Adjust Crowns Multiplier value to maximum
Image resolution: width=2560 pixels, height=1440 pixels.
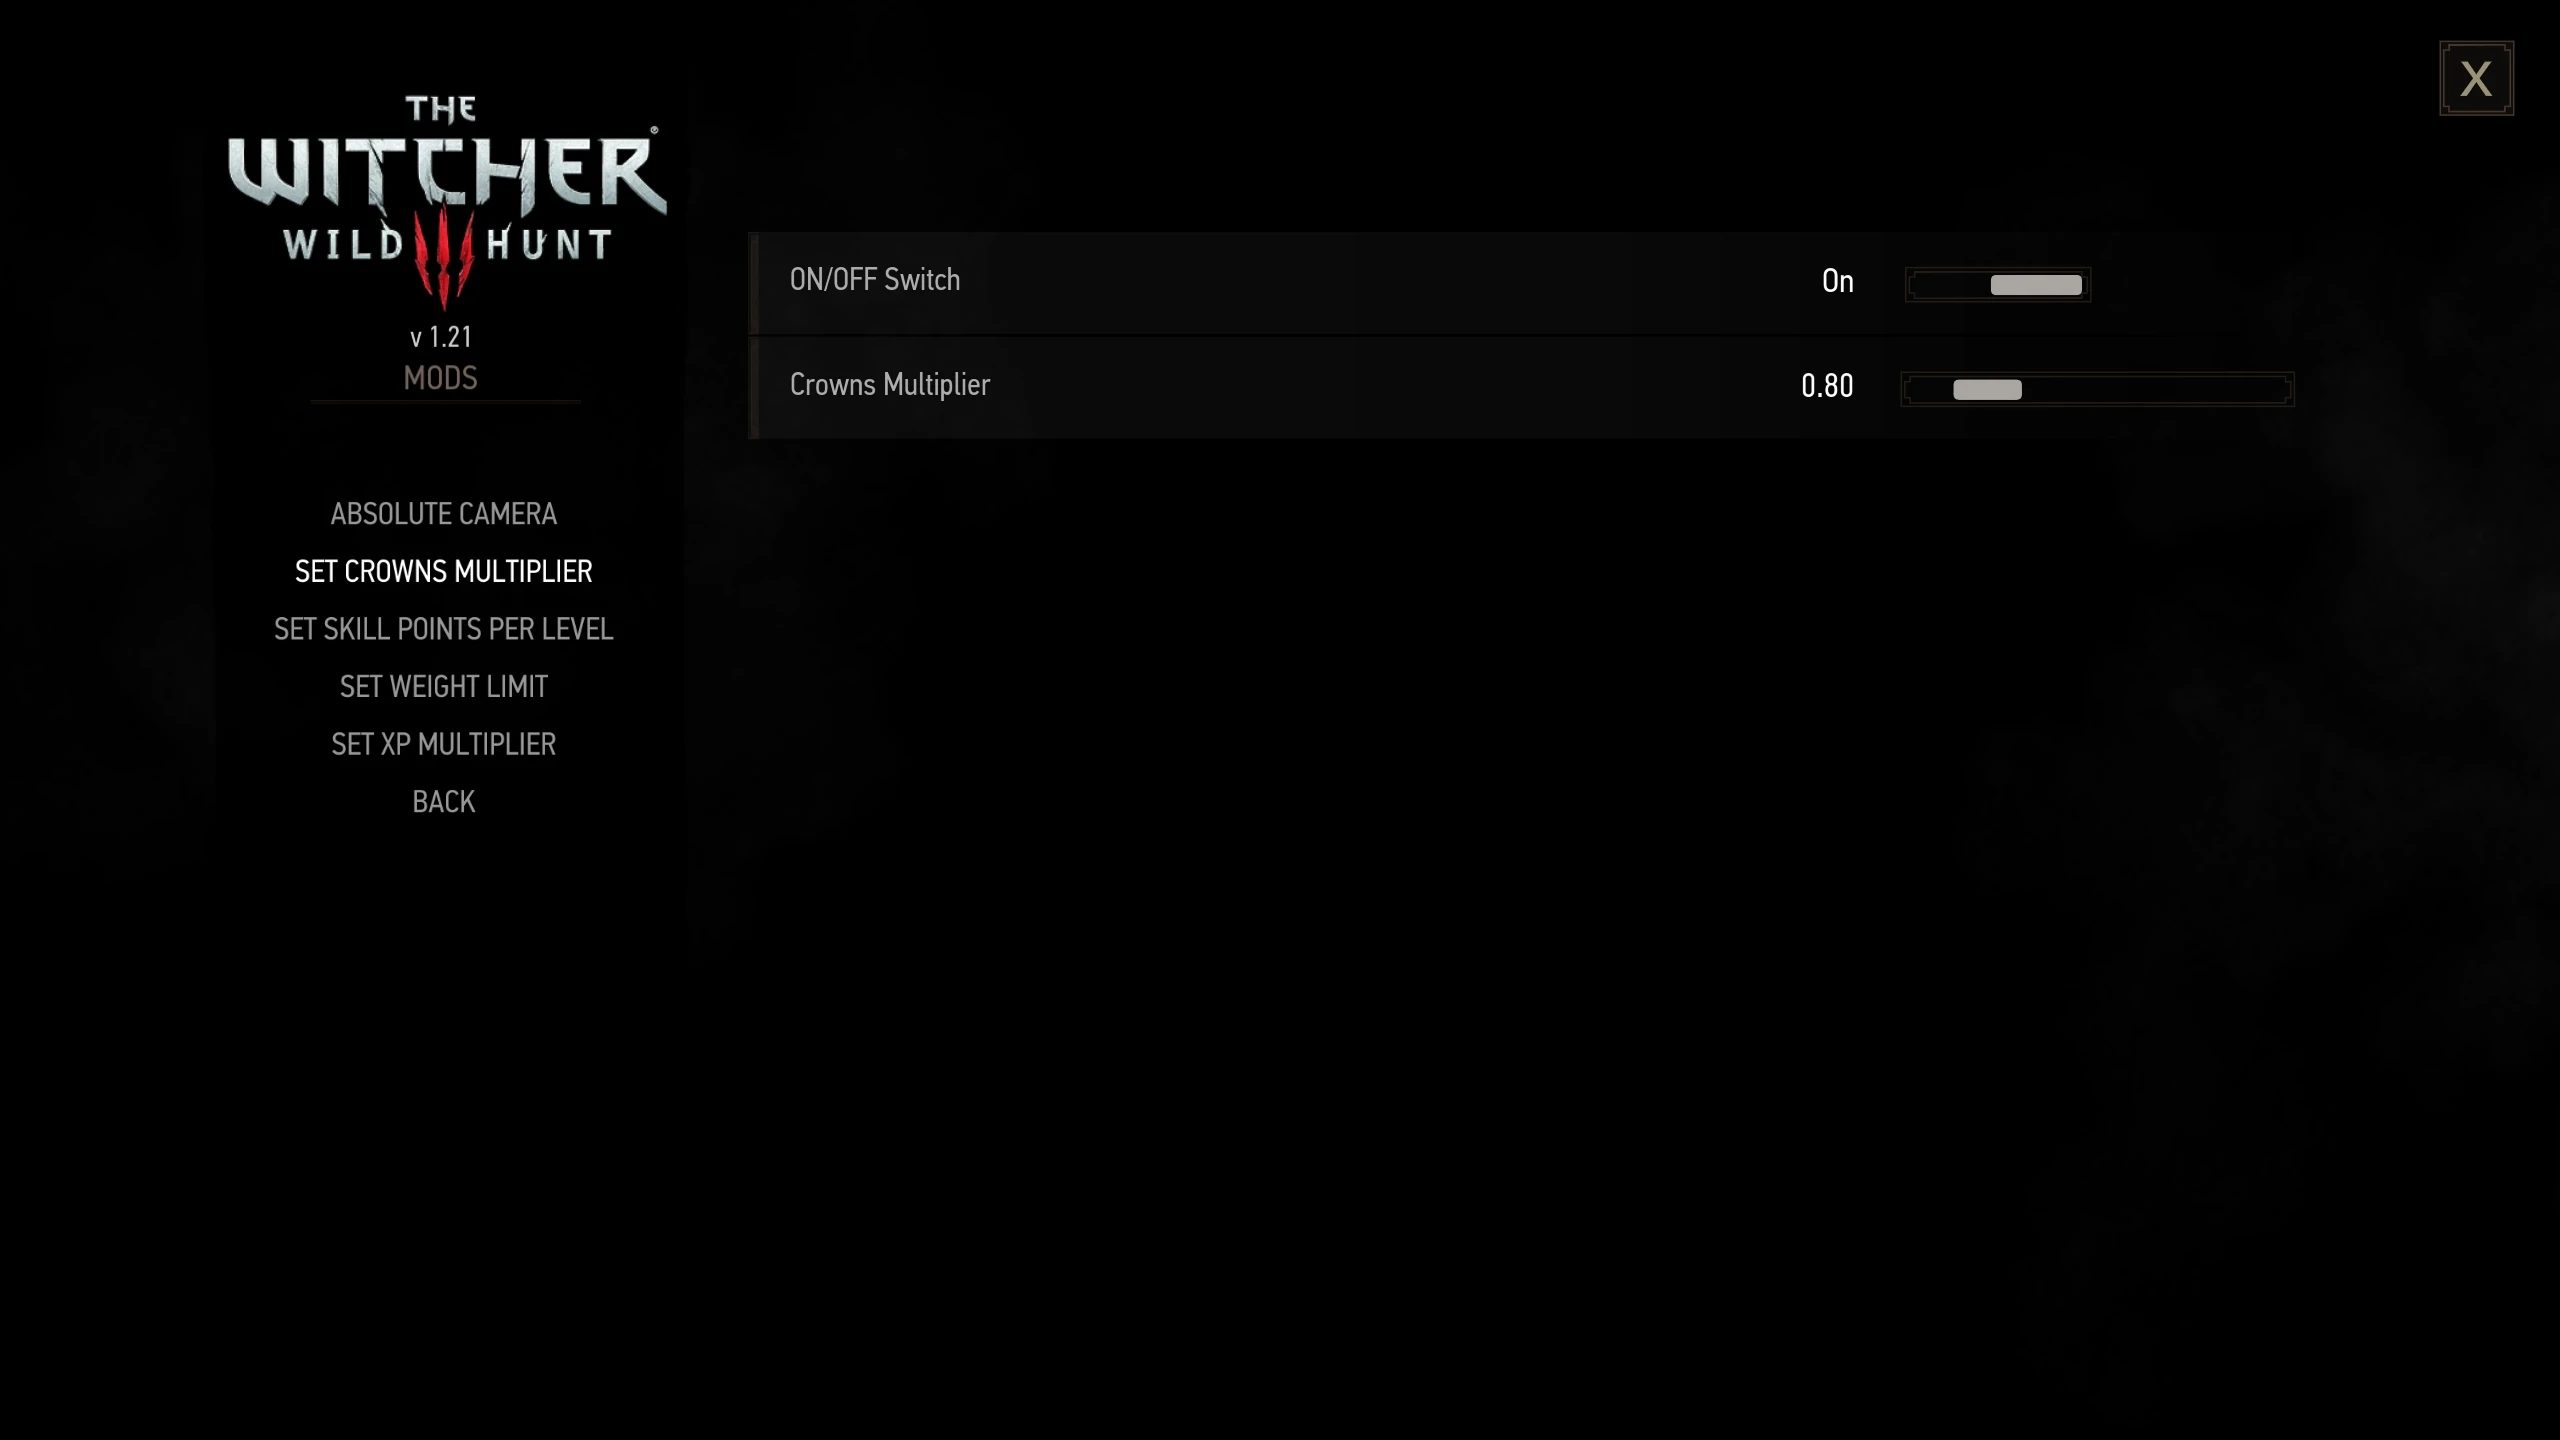(2279, 389)
